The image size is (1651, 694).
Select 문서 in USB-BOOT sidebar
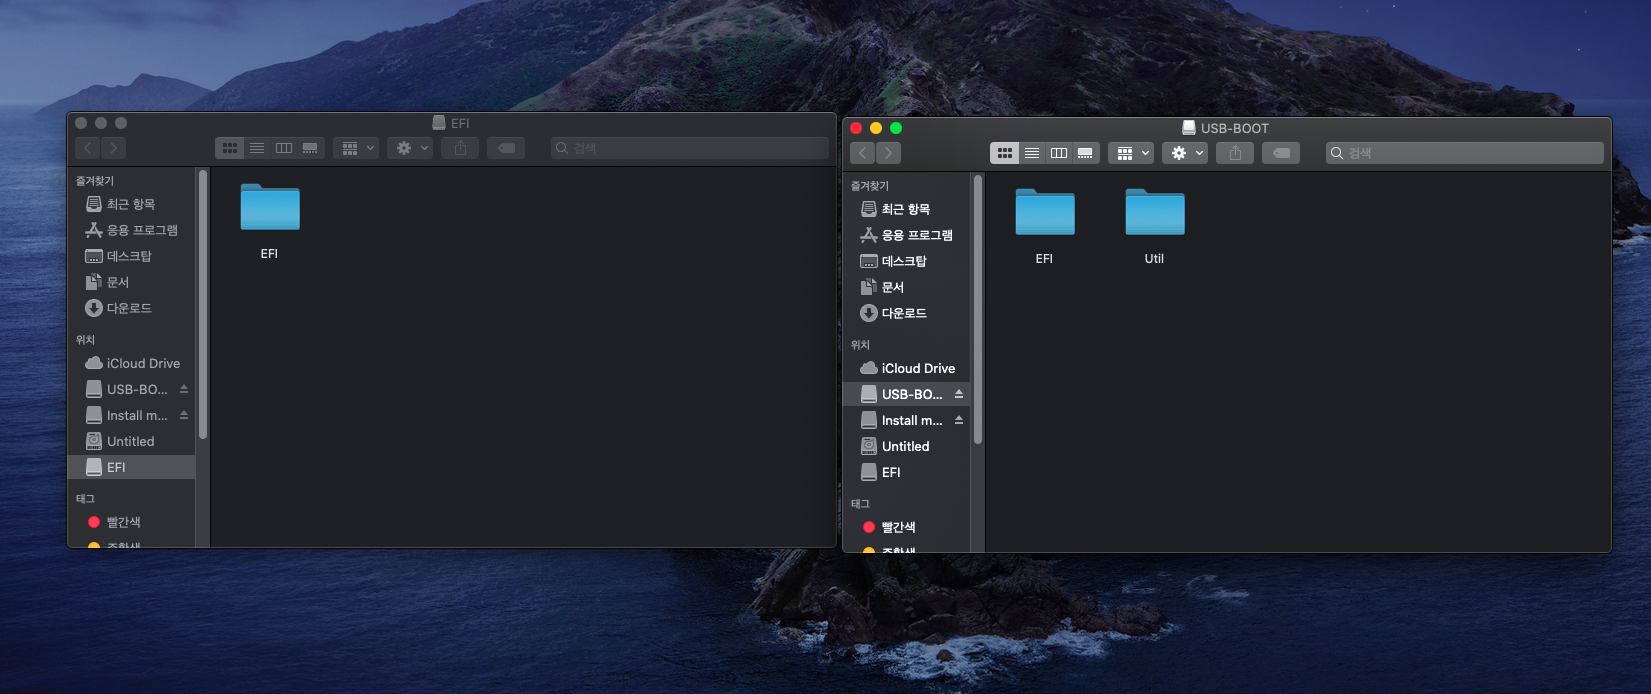[906, 287]
